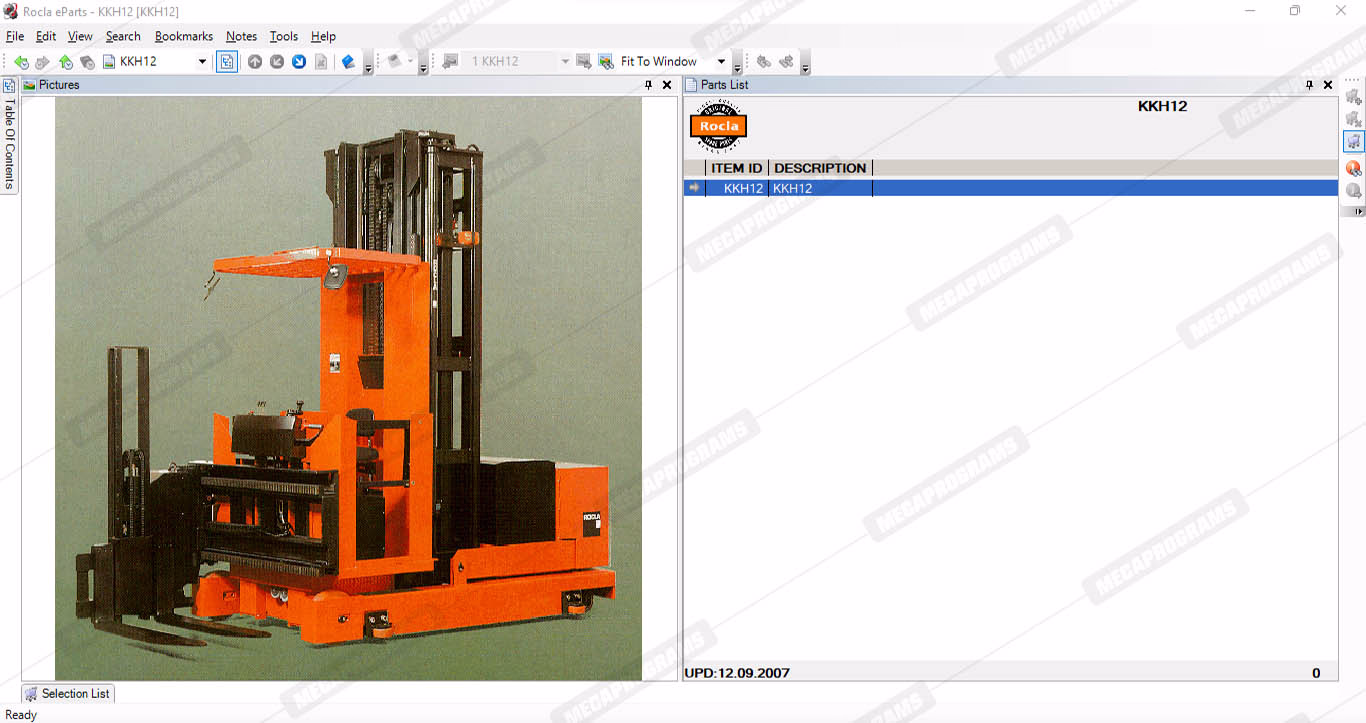Viewport: 1366px width, 723px height.
Task: Toggle auto-hide pin on Parts List panel
Action: 1309,85
